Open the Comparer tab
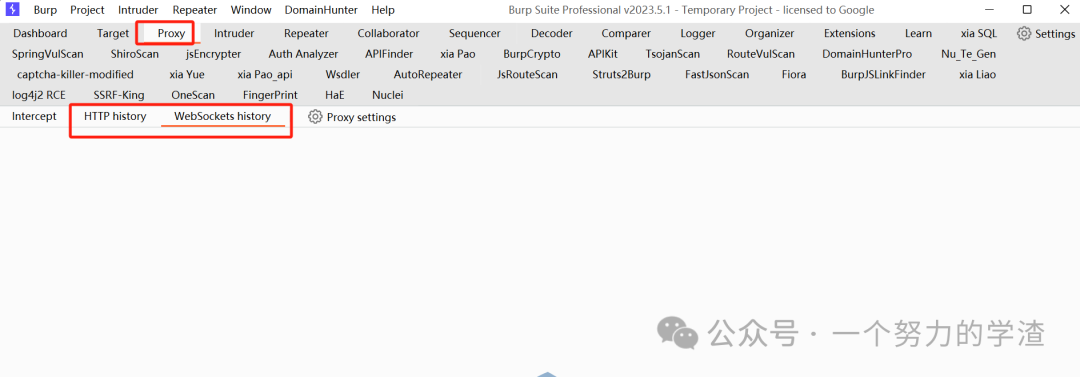The width and height of the screenshot is (1080, 377). point(626,33)
